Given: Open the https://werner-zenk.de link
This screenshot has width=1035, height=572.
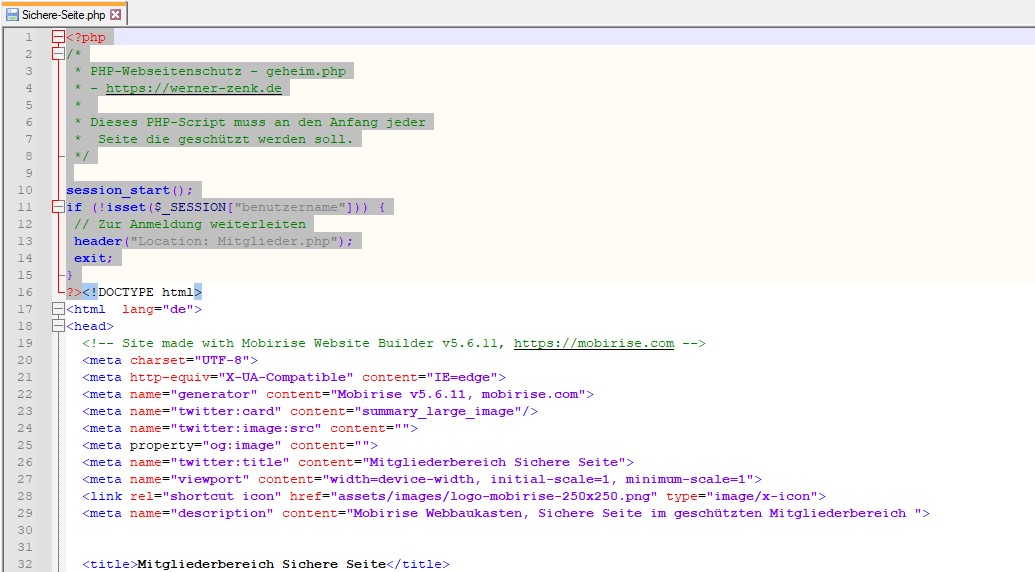Looking at the screenshot, I should 193,88.
